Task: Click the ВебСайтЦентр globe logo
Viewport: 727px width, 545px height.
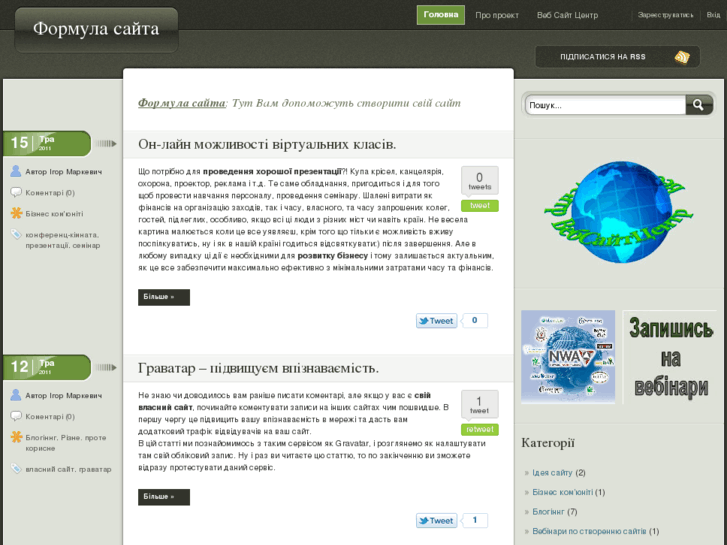Action: pyautogui.click(x=619, y=212)
